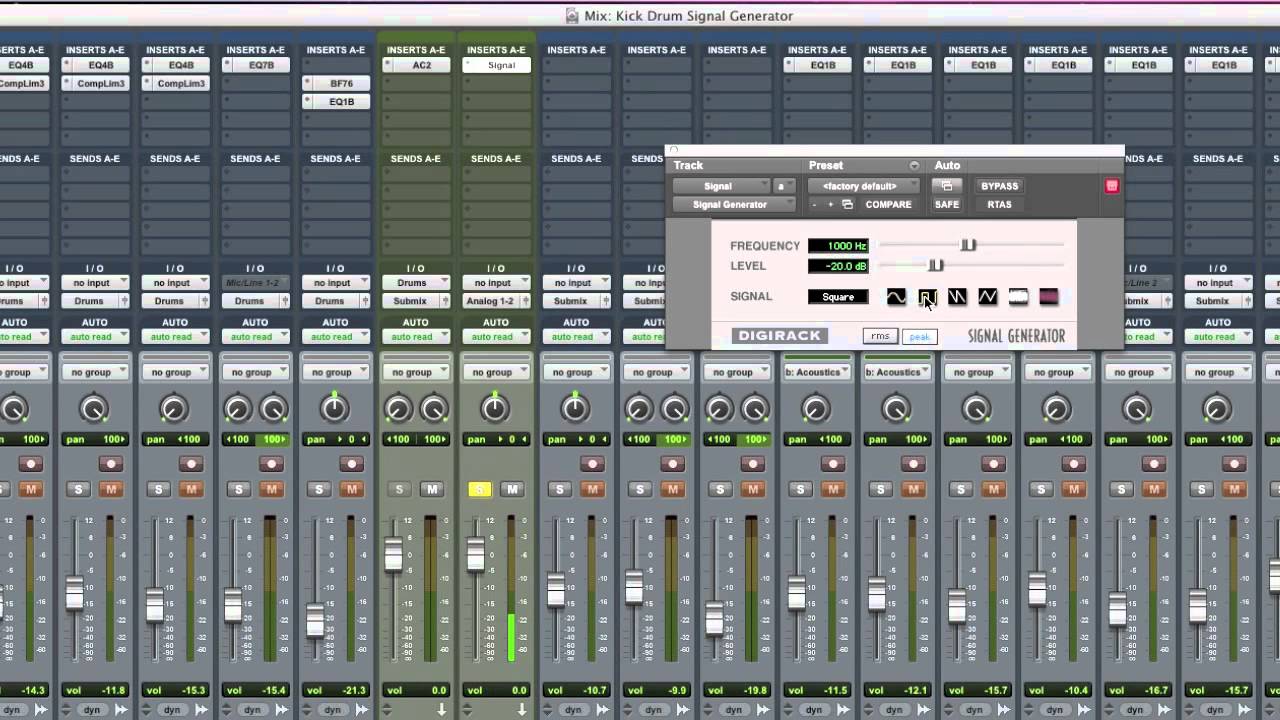1280x720 pixels.
Task: Open the AC2 insert slot
Action: click(416, 65)
